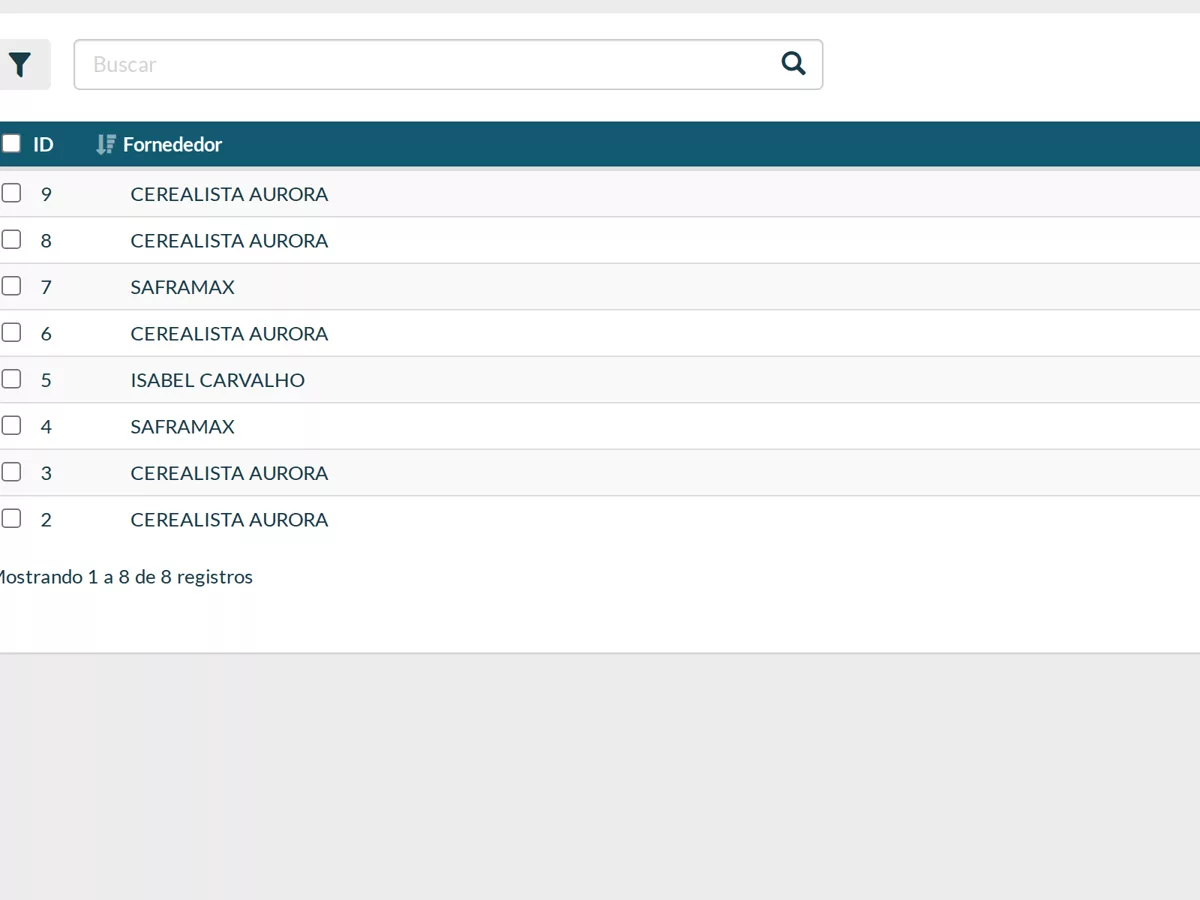Select CEREALISTA AURORA in row 8
This screenshot has height=900, width=1200.
coord(229,241)
